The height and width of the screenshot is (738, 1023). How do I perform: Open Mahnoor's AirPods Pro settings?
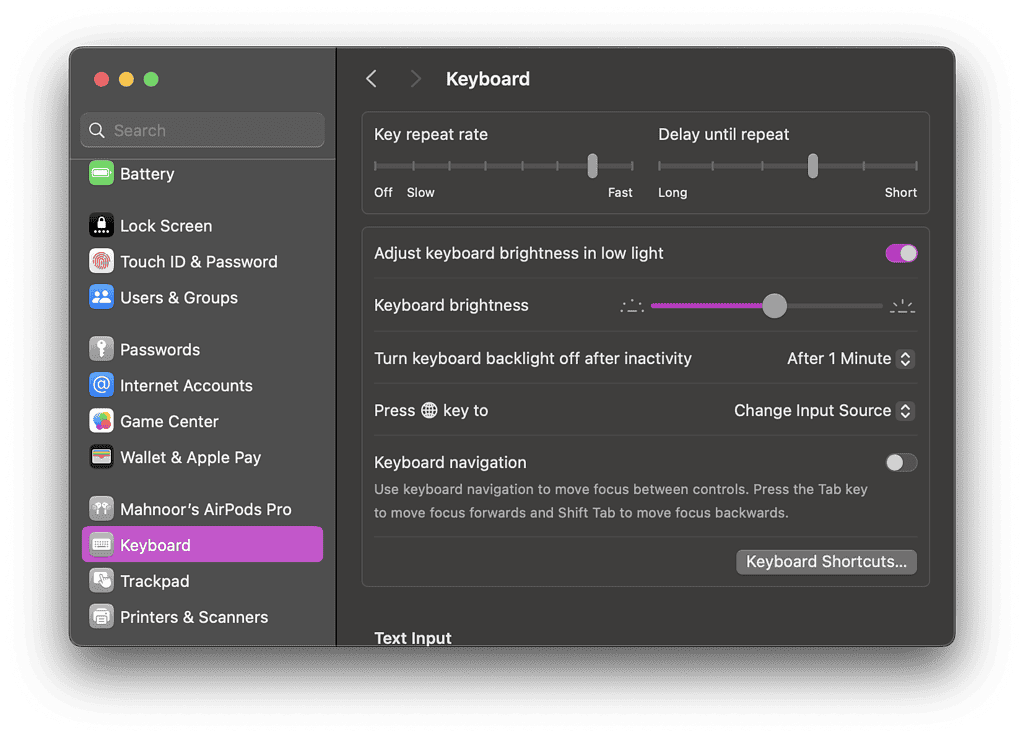pos(205,509)
